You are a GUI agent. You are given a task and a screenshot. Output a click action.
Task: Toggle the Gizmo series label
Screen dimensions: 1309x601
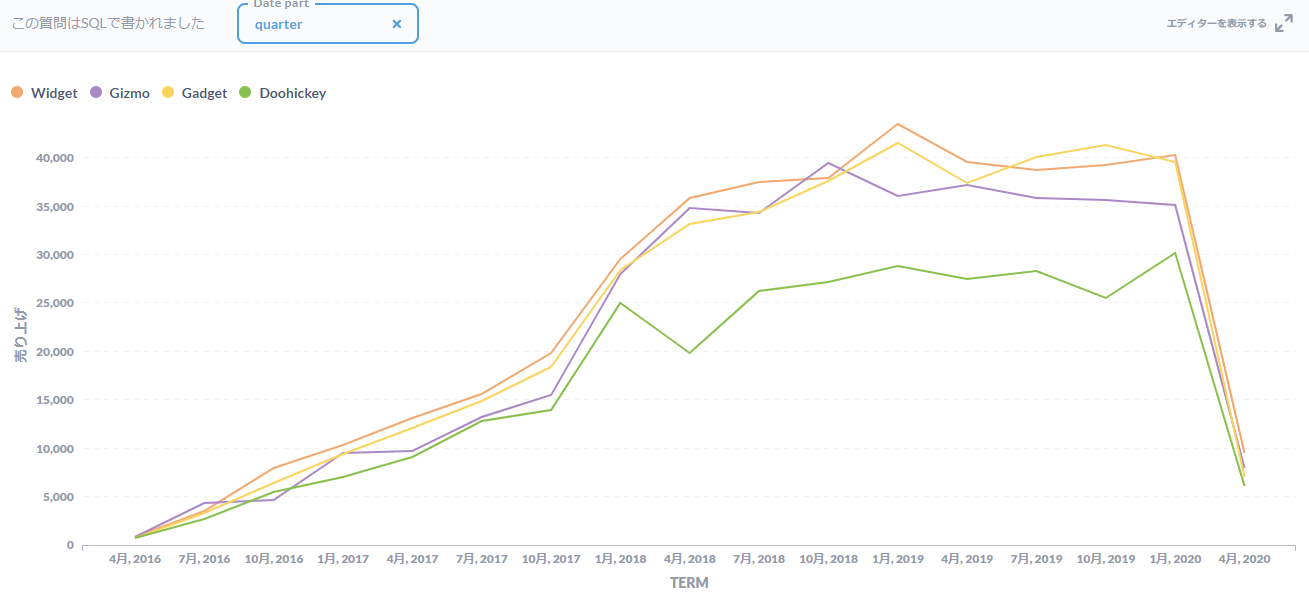point(129,93)
